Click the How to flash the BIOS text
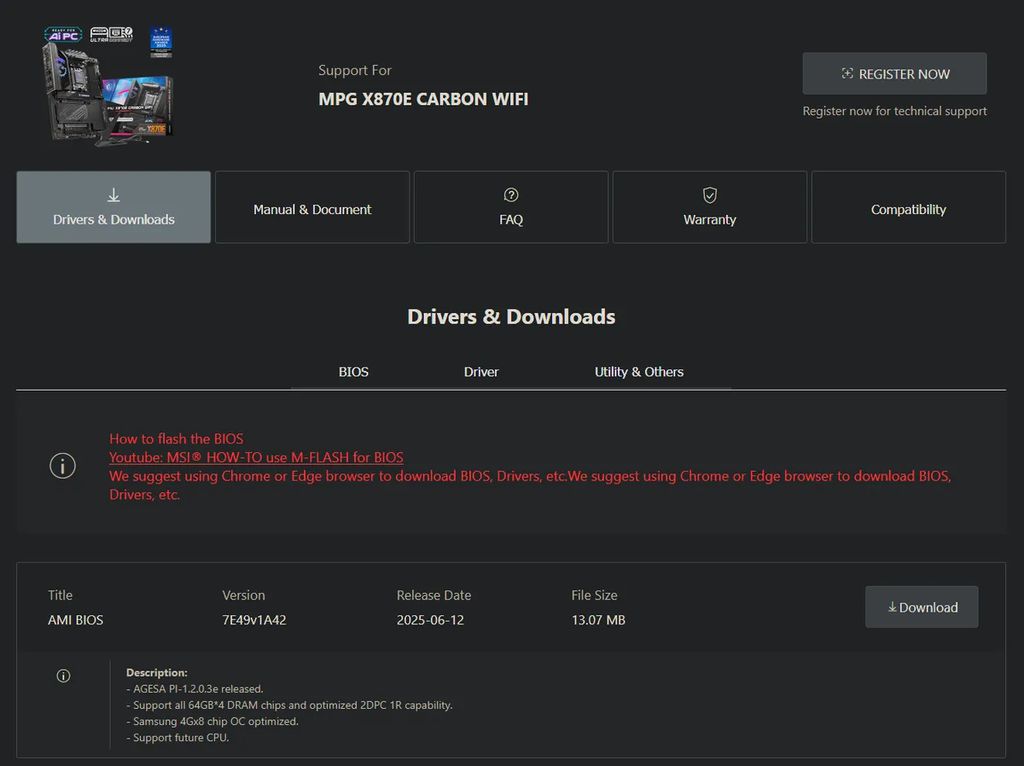This screenshot has width=1024, height=766. click(x=176, y=438)
